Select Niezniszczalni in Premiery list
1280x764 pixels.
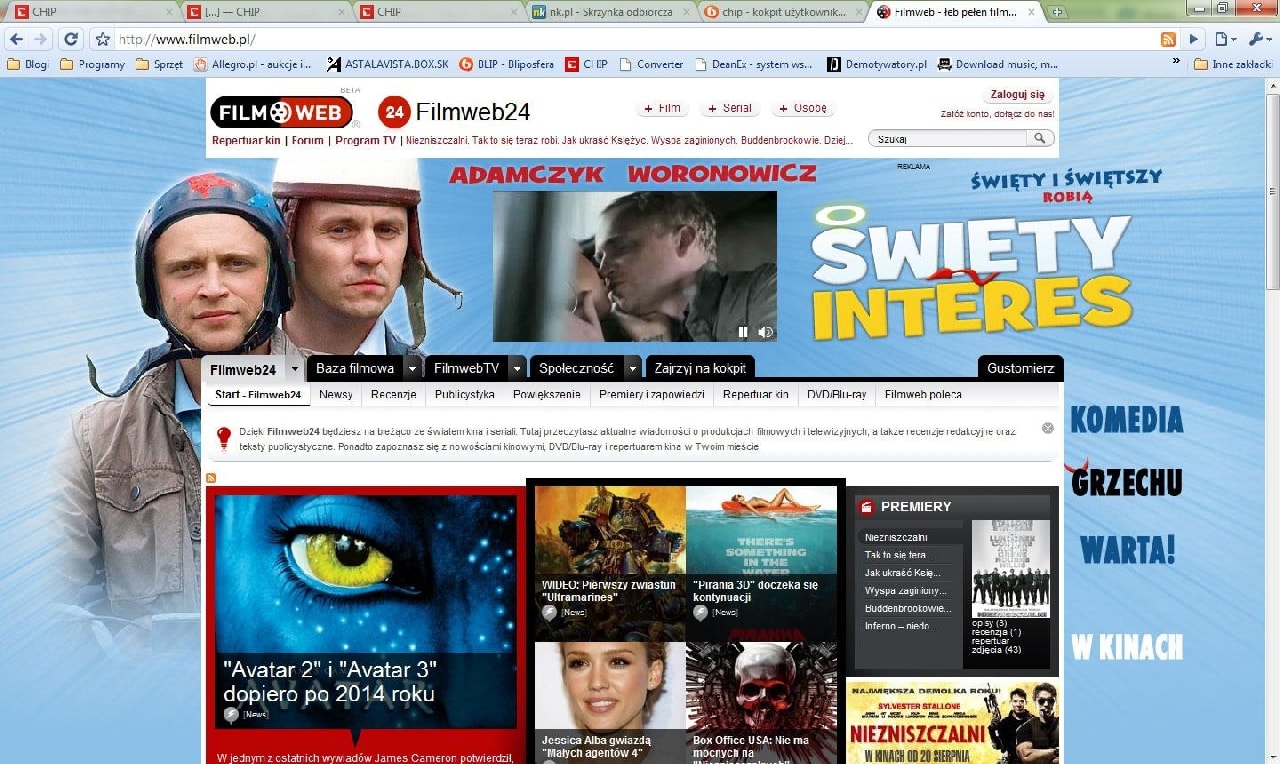click(x=896, y=537)
